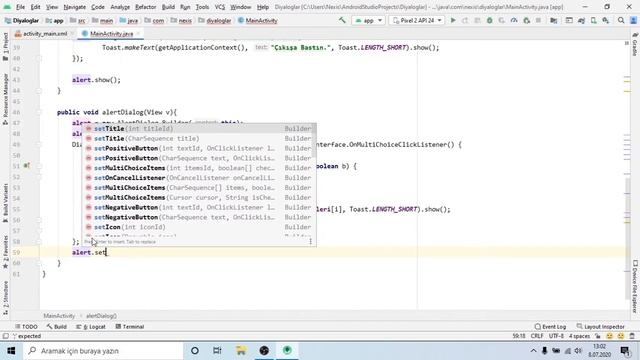
Task: Collapse the fold marker at line 49
Action: [x=39, y=144]
